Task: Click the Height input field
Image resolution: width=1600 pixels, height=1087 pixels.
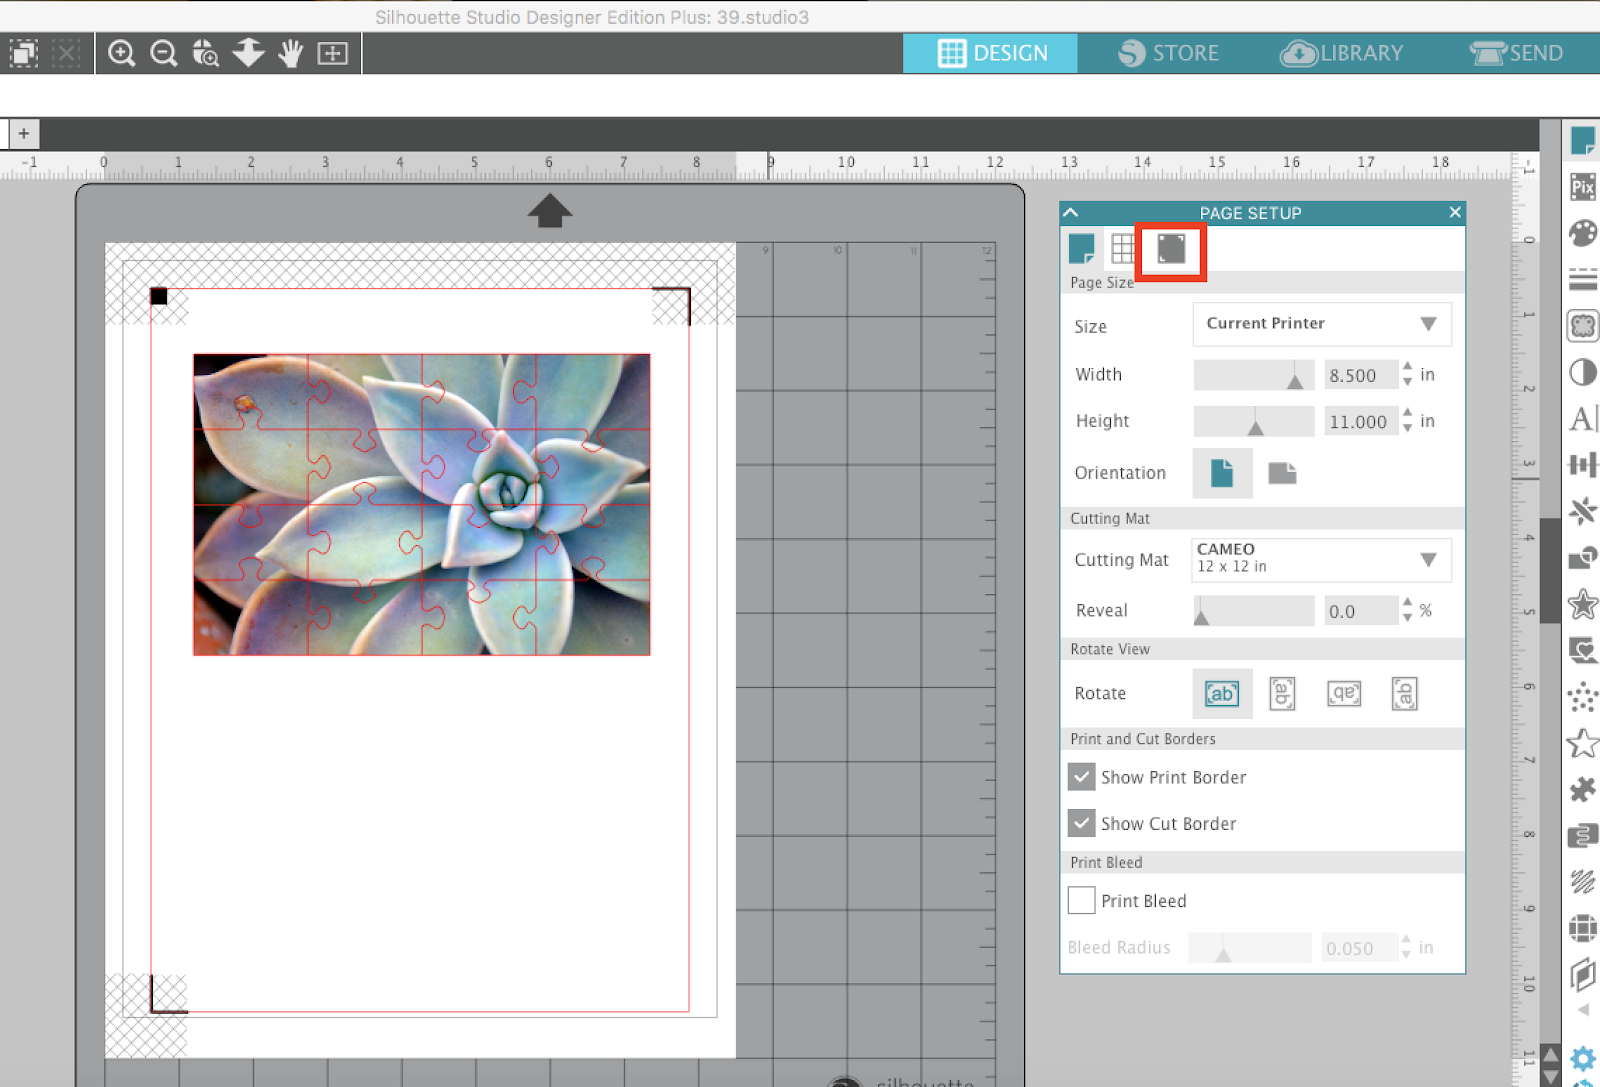Action: (x=1360, y=421)
